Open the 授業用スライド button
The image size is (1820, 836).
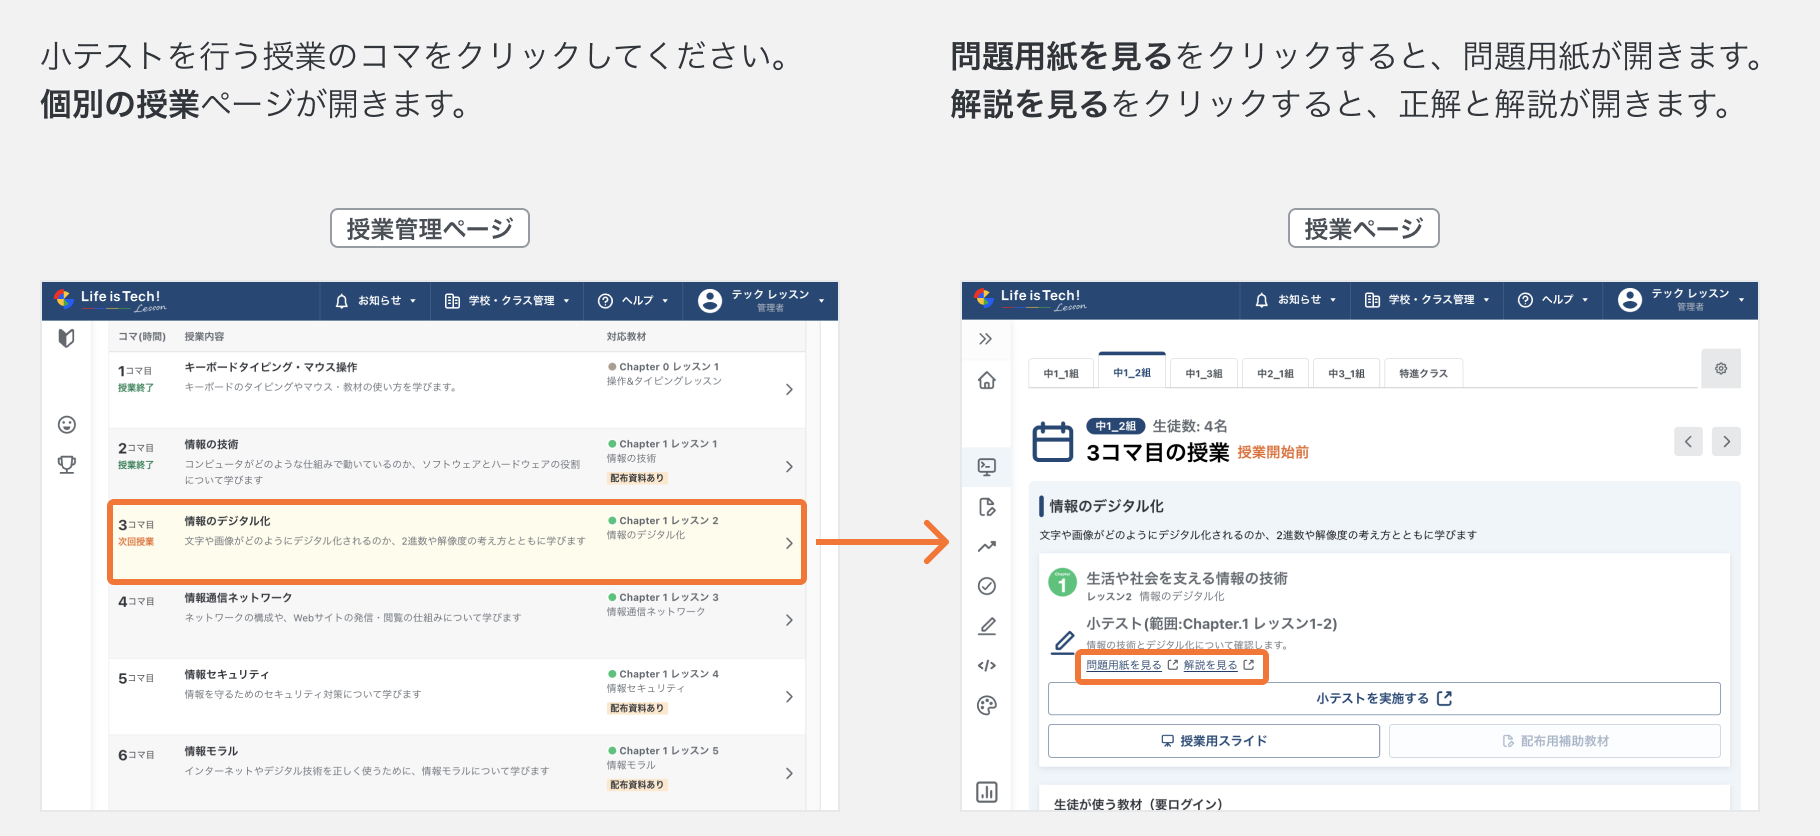pyautogui.click(x=1214, y=741)
